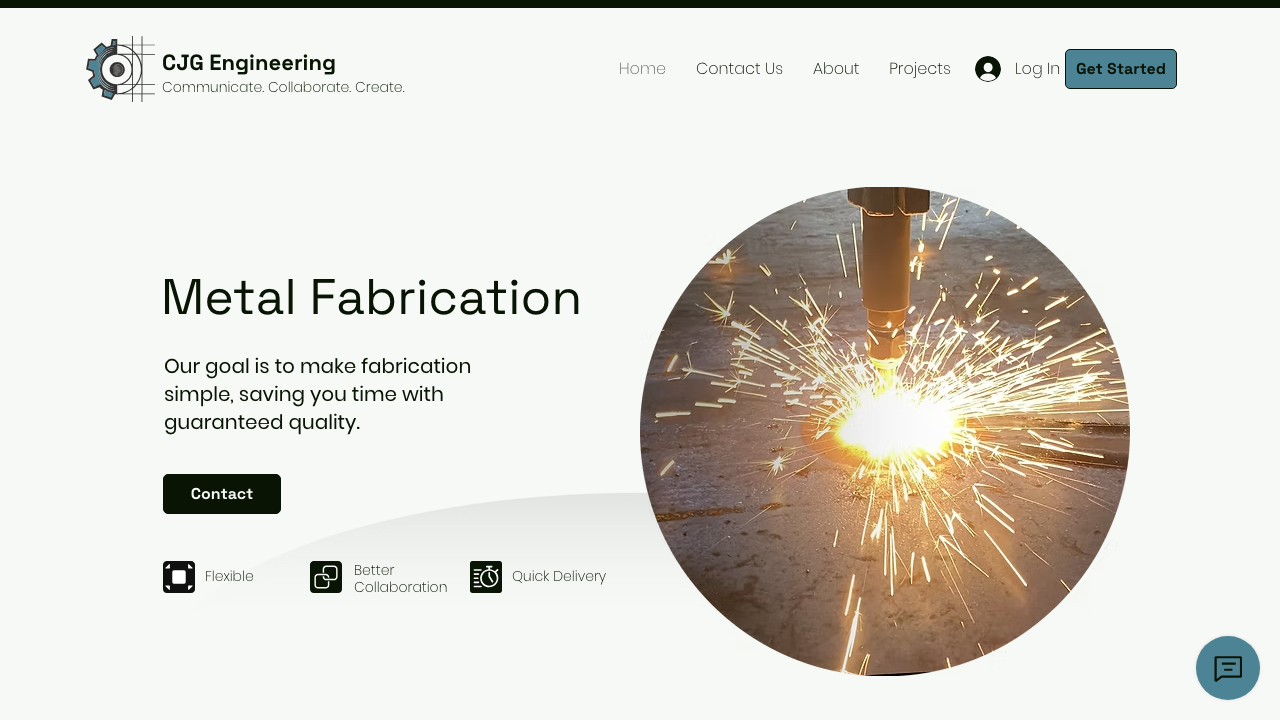Click the CJG Engineering gear logo
1280x720 pixels.
tap(118, 69)
